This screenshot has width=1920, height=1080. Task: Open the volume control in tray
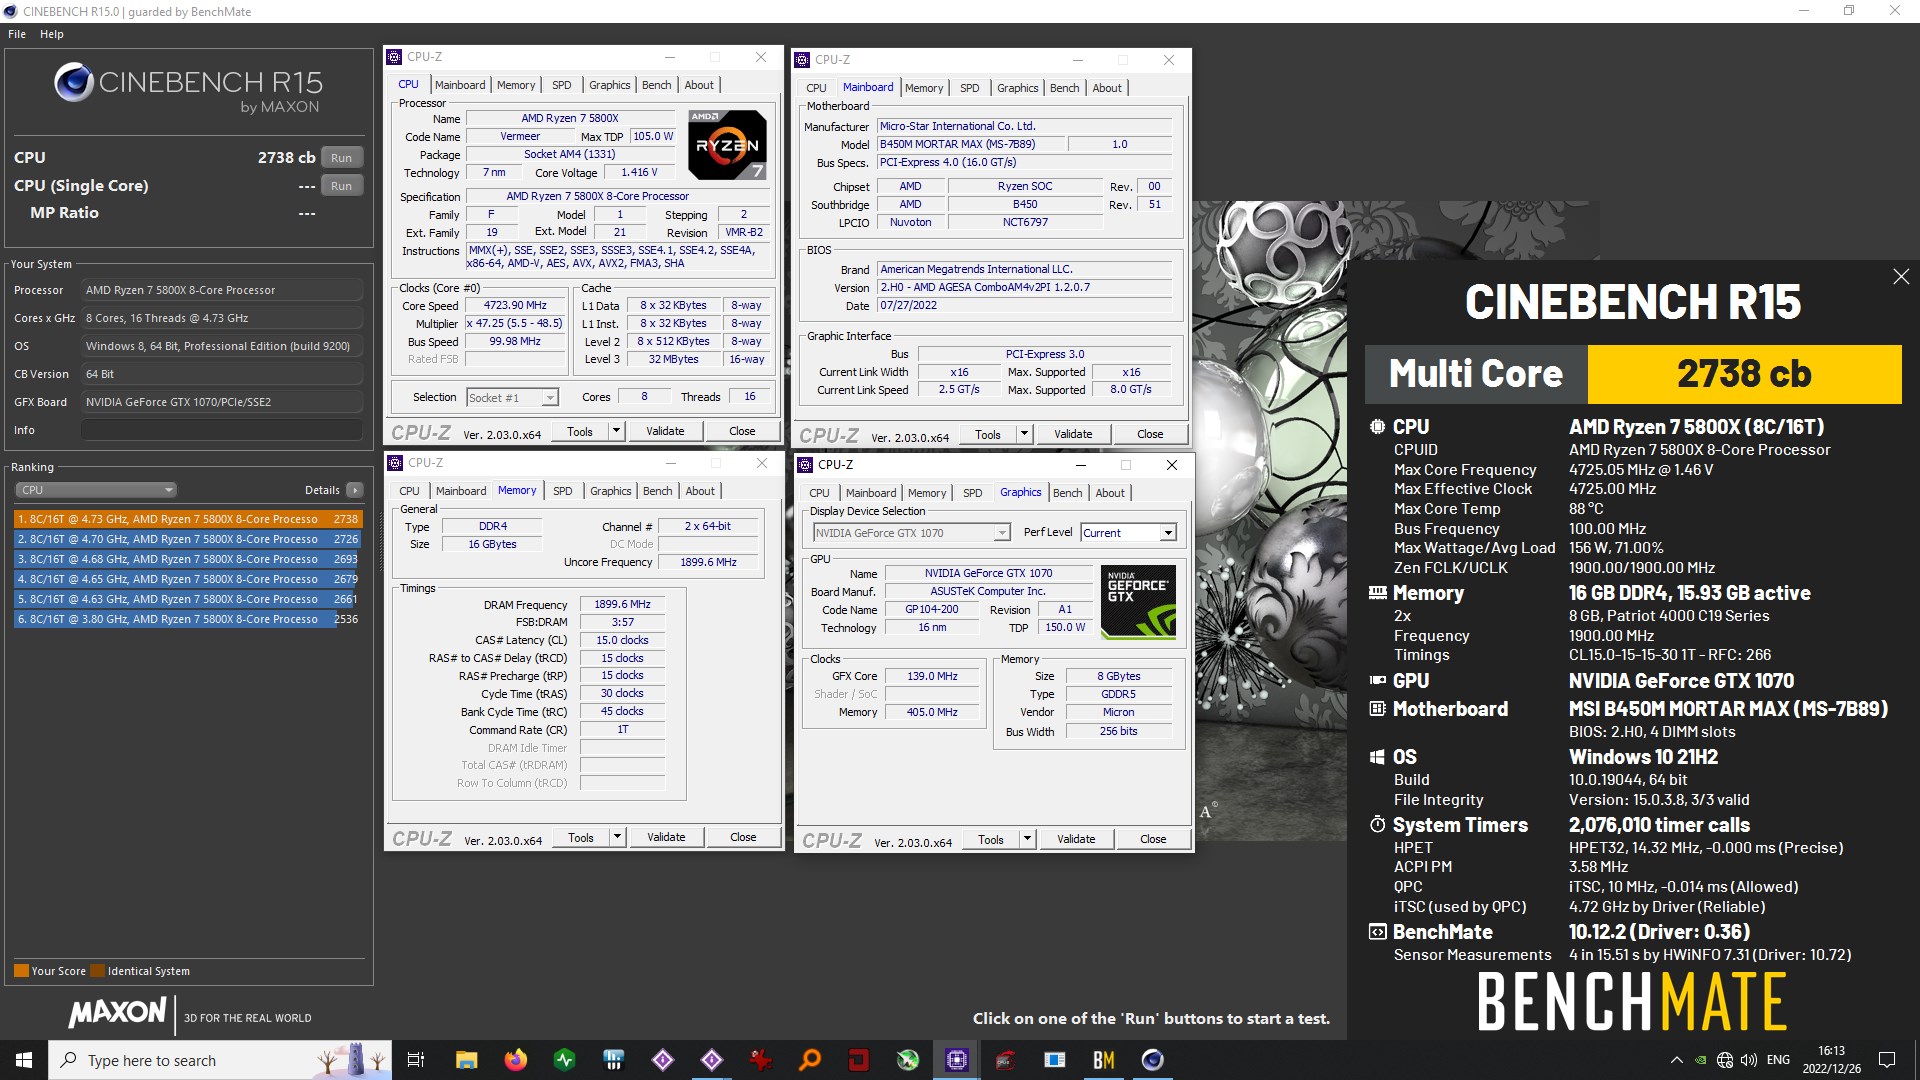pos(1749,1060)
